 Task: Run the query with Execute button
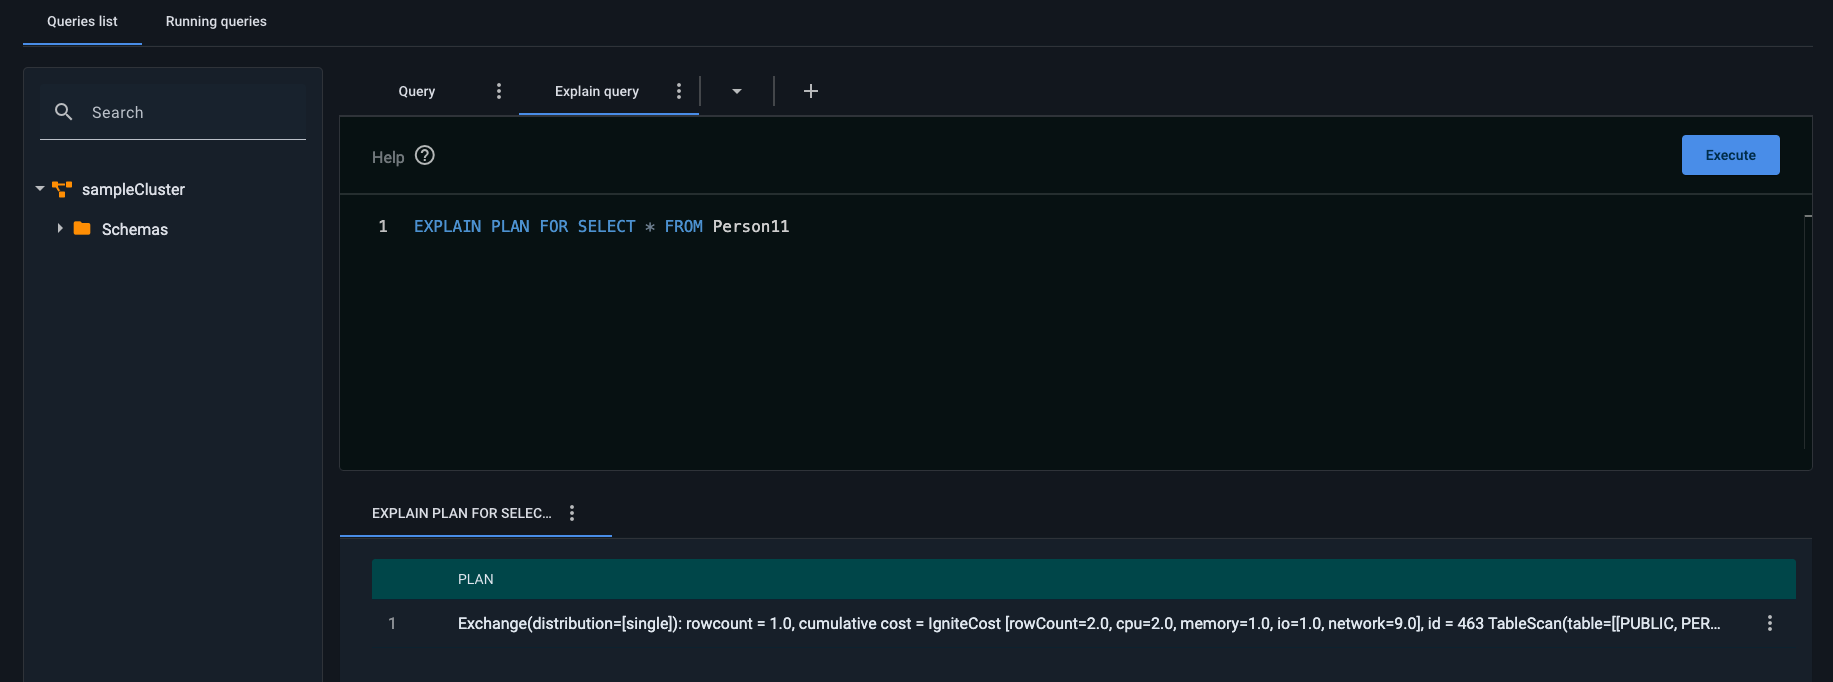(x=1731, y=155)
